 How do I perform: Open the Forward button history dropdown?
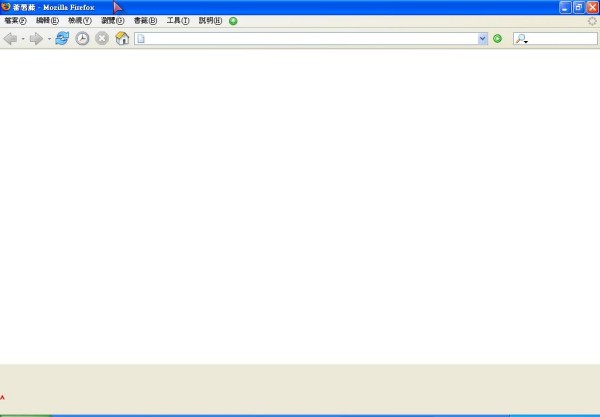(x=49, y=39)
